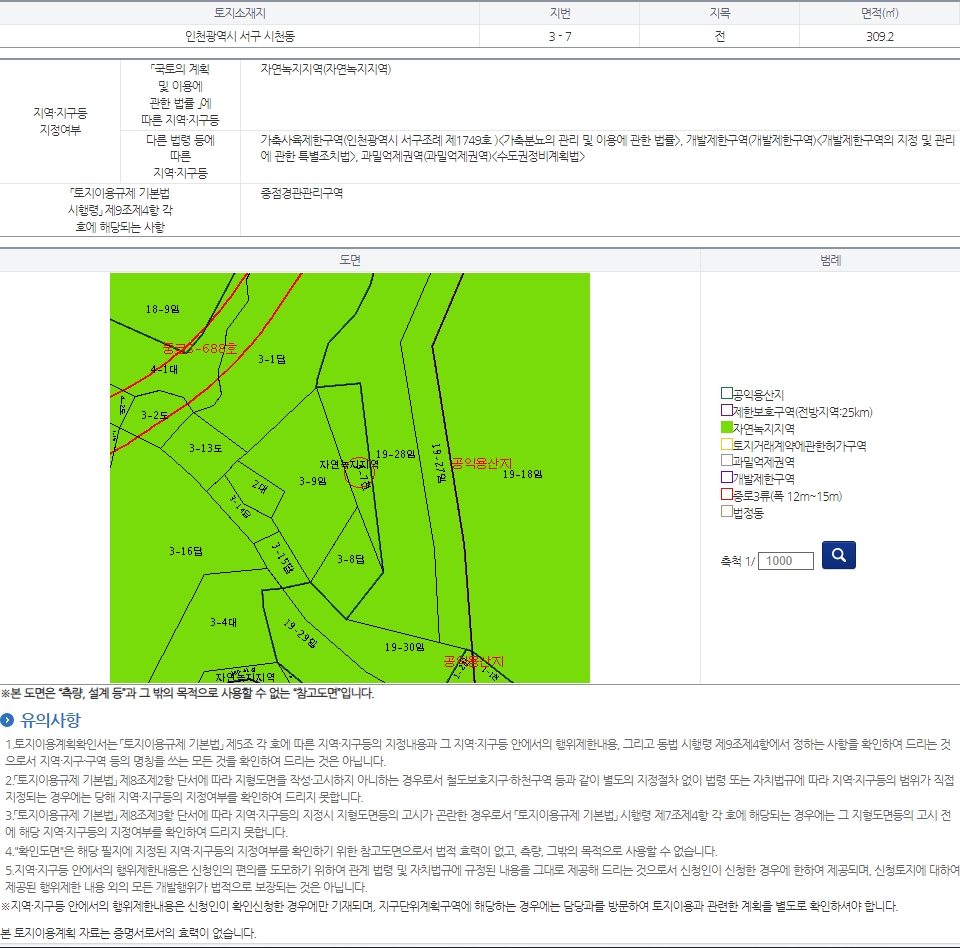Click the yellow 토지거래계약에관한허가구역 legend swatch
Screen dimensions: 960x948
[727, 445]
